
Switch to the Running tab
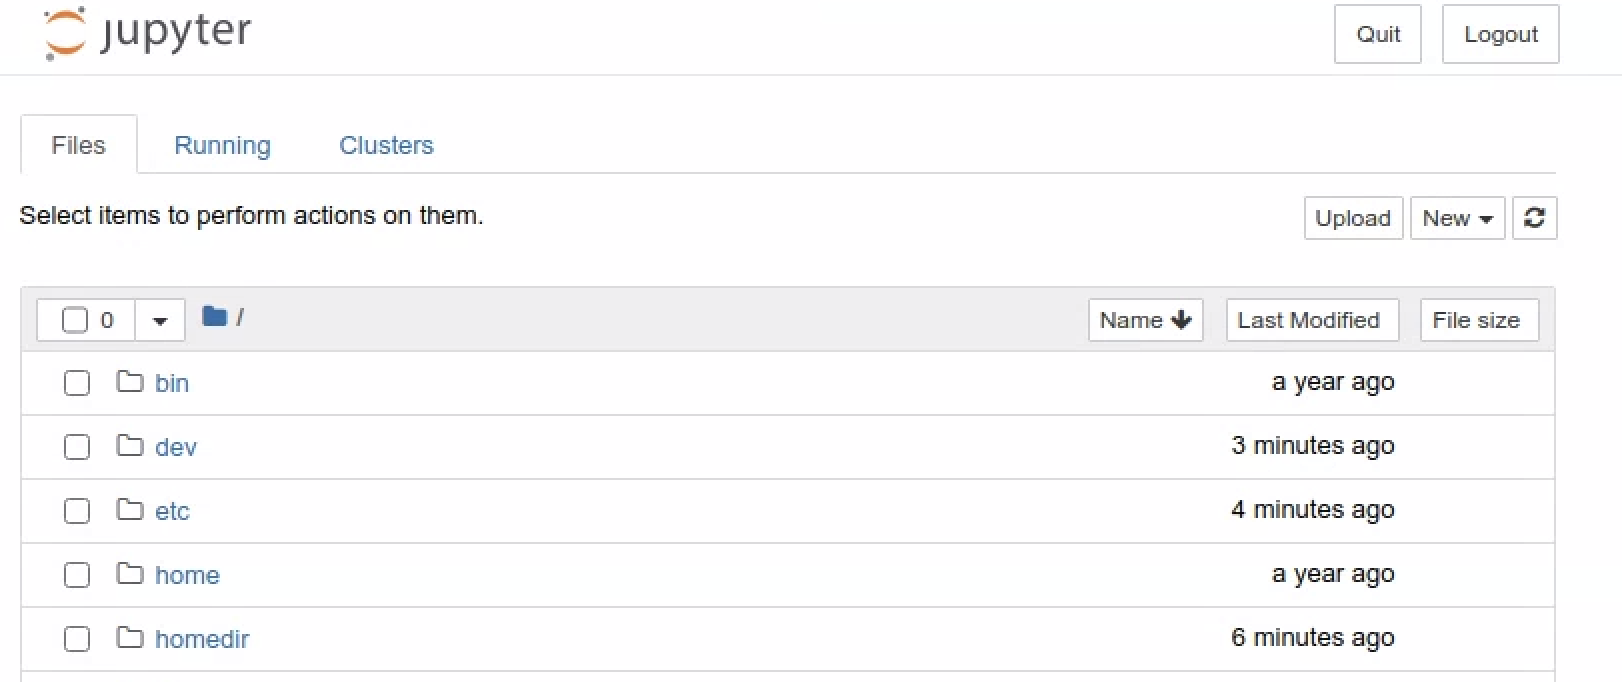(222, 145)
